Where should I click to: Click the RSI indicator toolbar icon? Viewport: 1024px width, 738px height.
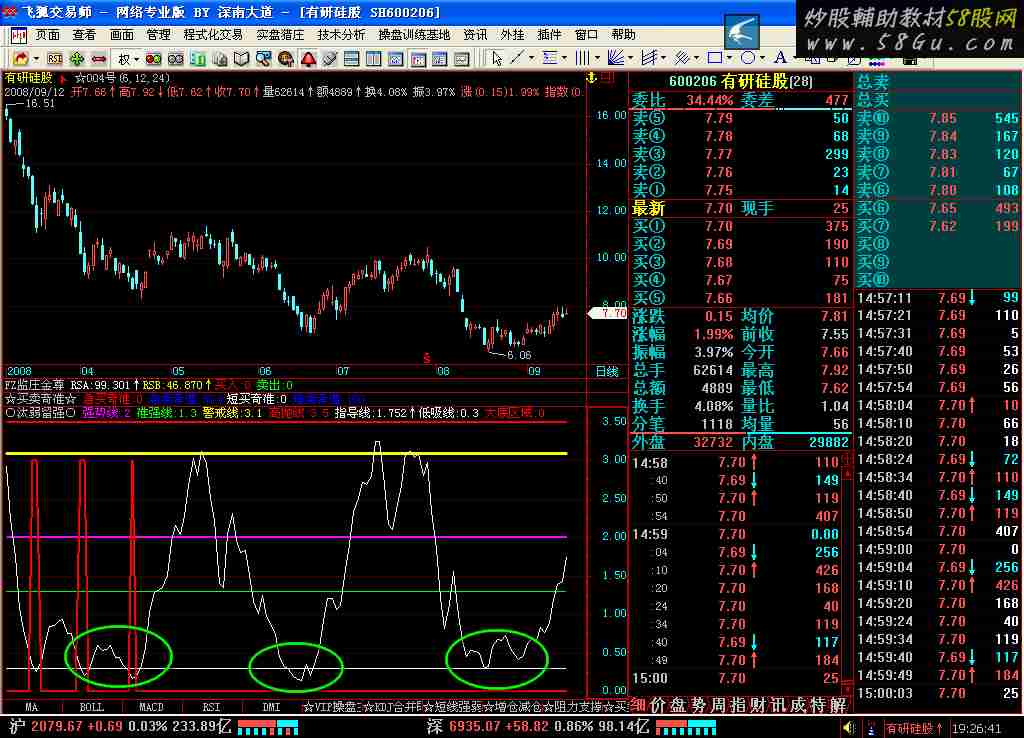pos(55,59)
